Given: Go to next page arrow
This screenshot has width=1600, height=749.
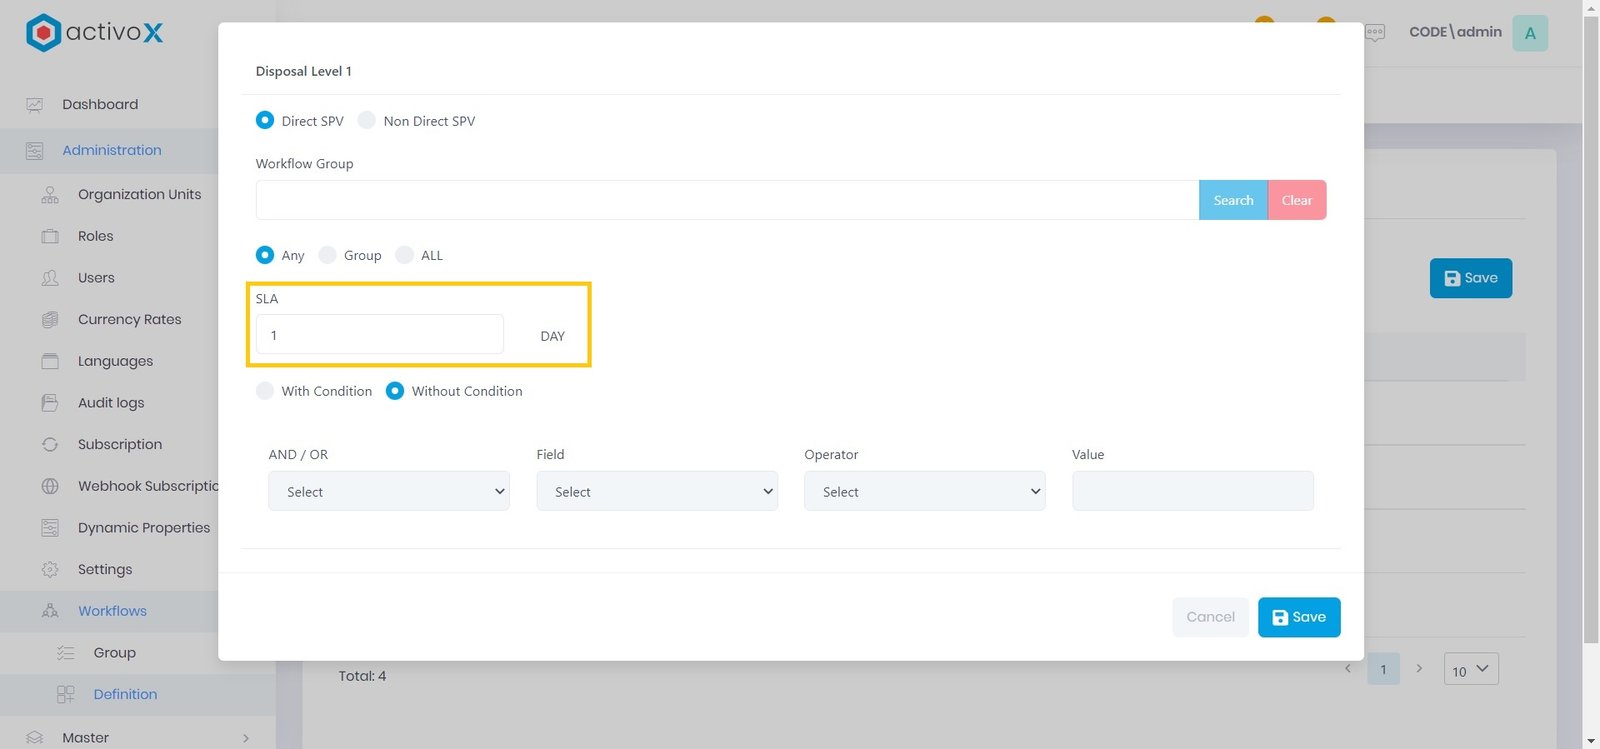Looking at the screenshot, I should (1419, 668).
